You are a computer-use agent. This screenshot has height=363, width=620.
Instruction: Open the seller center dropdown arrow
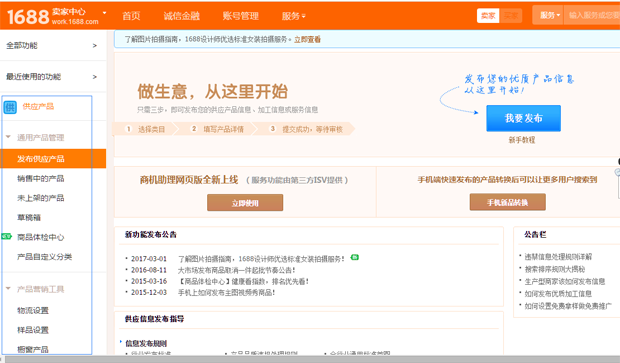point(104,13)
